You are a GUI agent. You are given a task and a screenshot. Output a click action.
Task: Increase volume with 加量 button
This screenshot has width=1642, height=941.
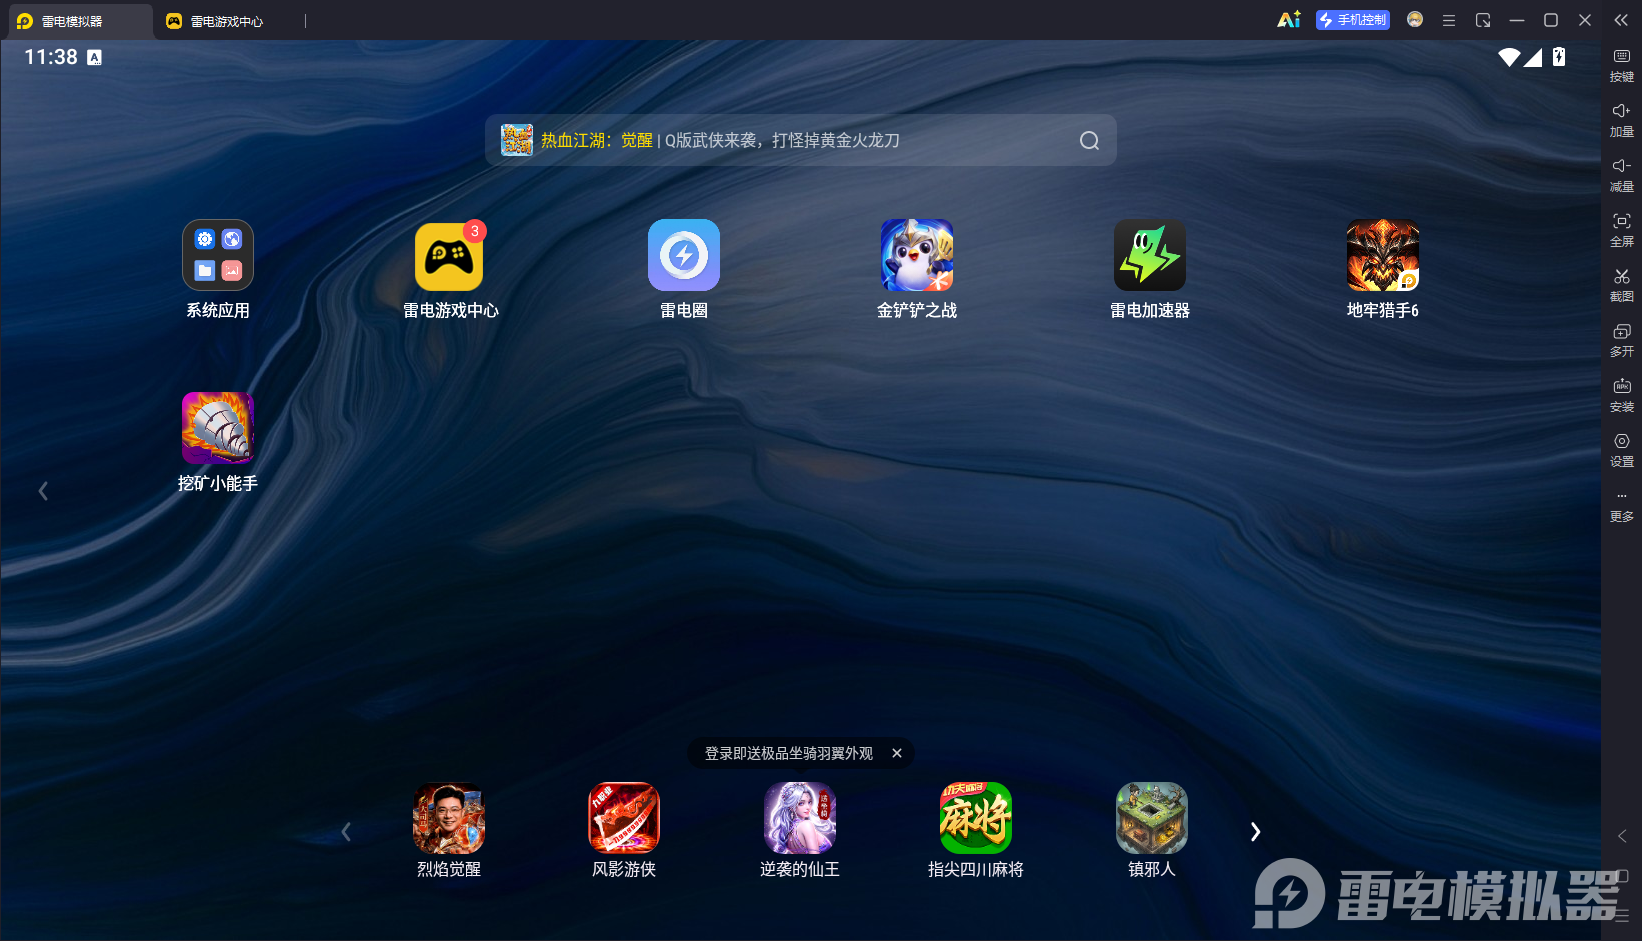1622,121
